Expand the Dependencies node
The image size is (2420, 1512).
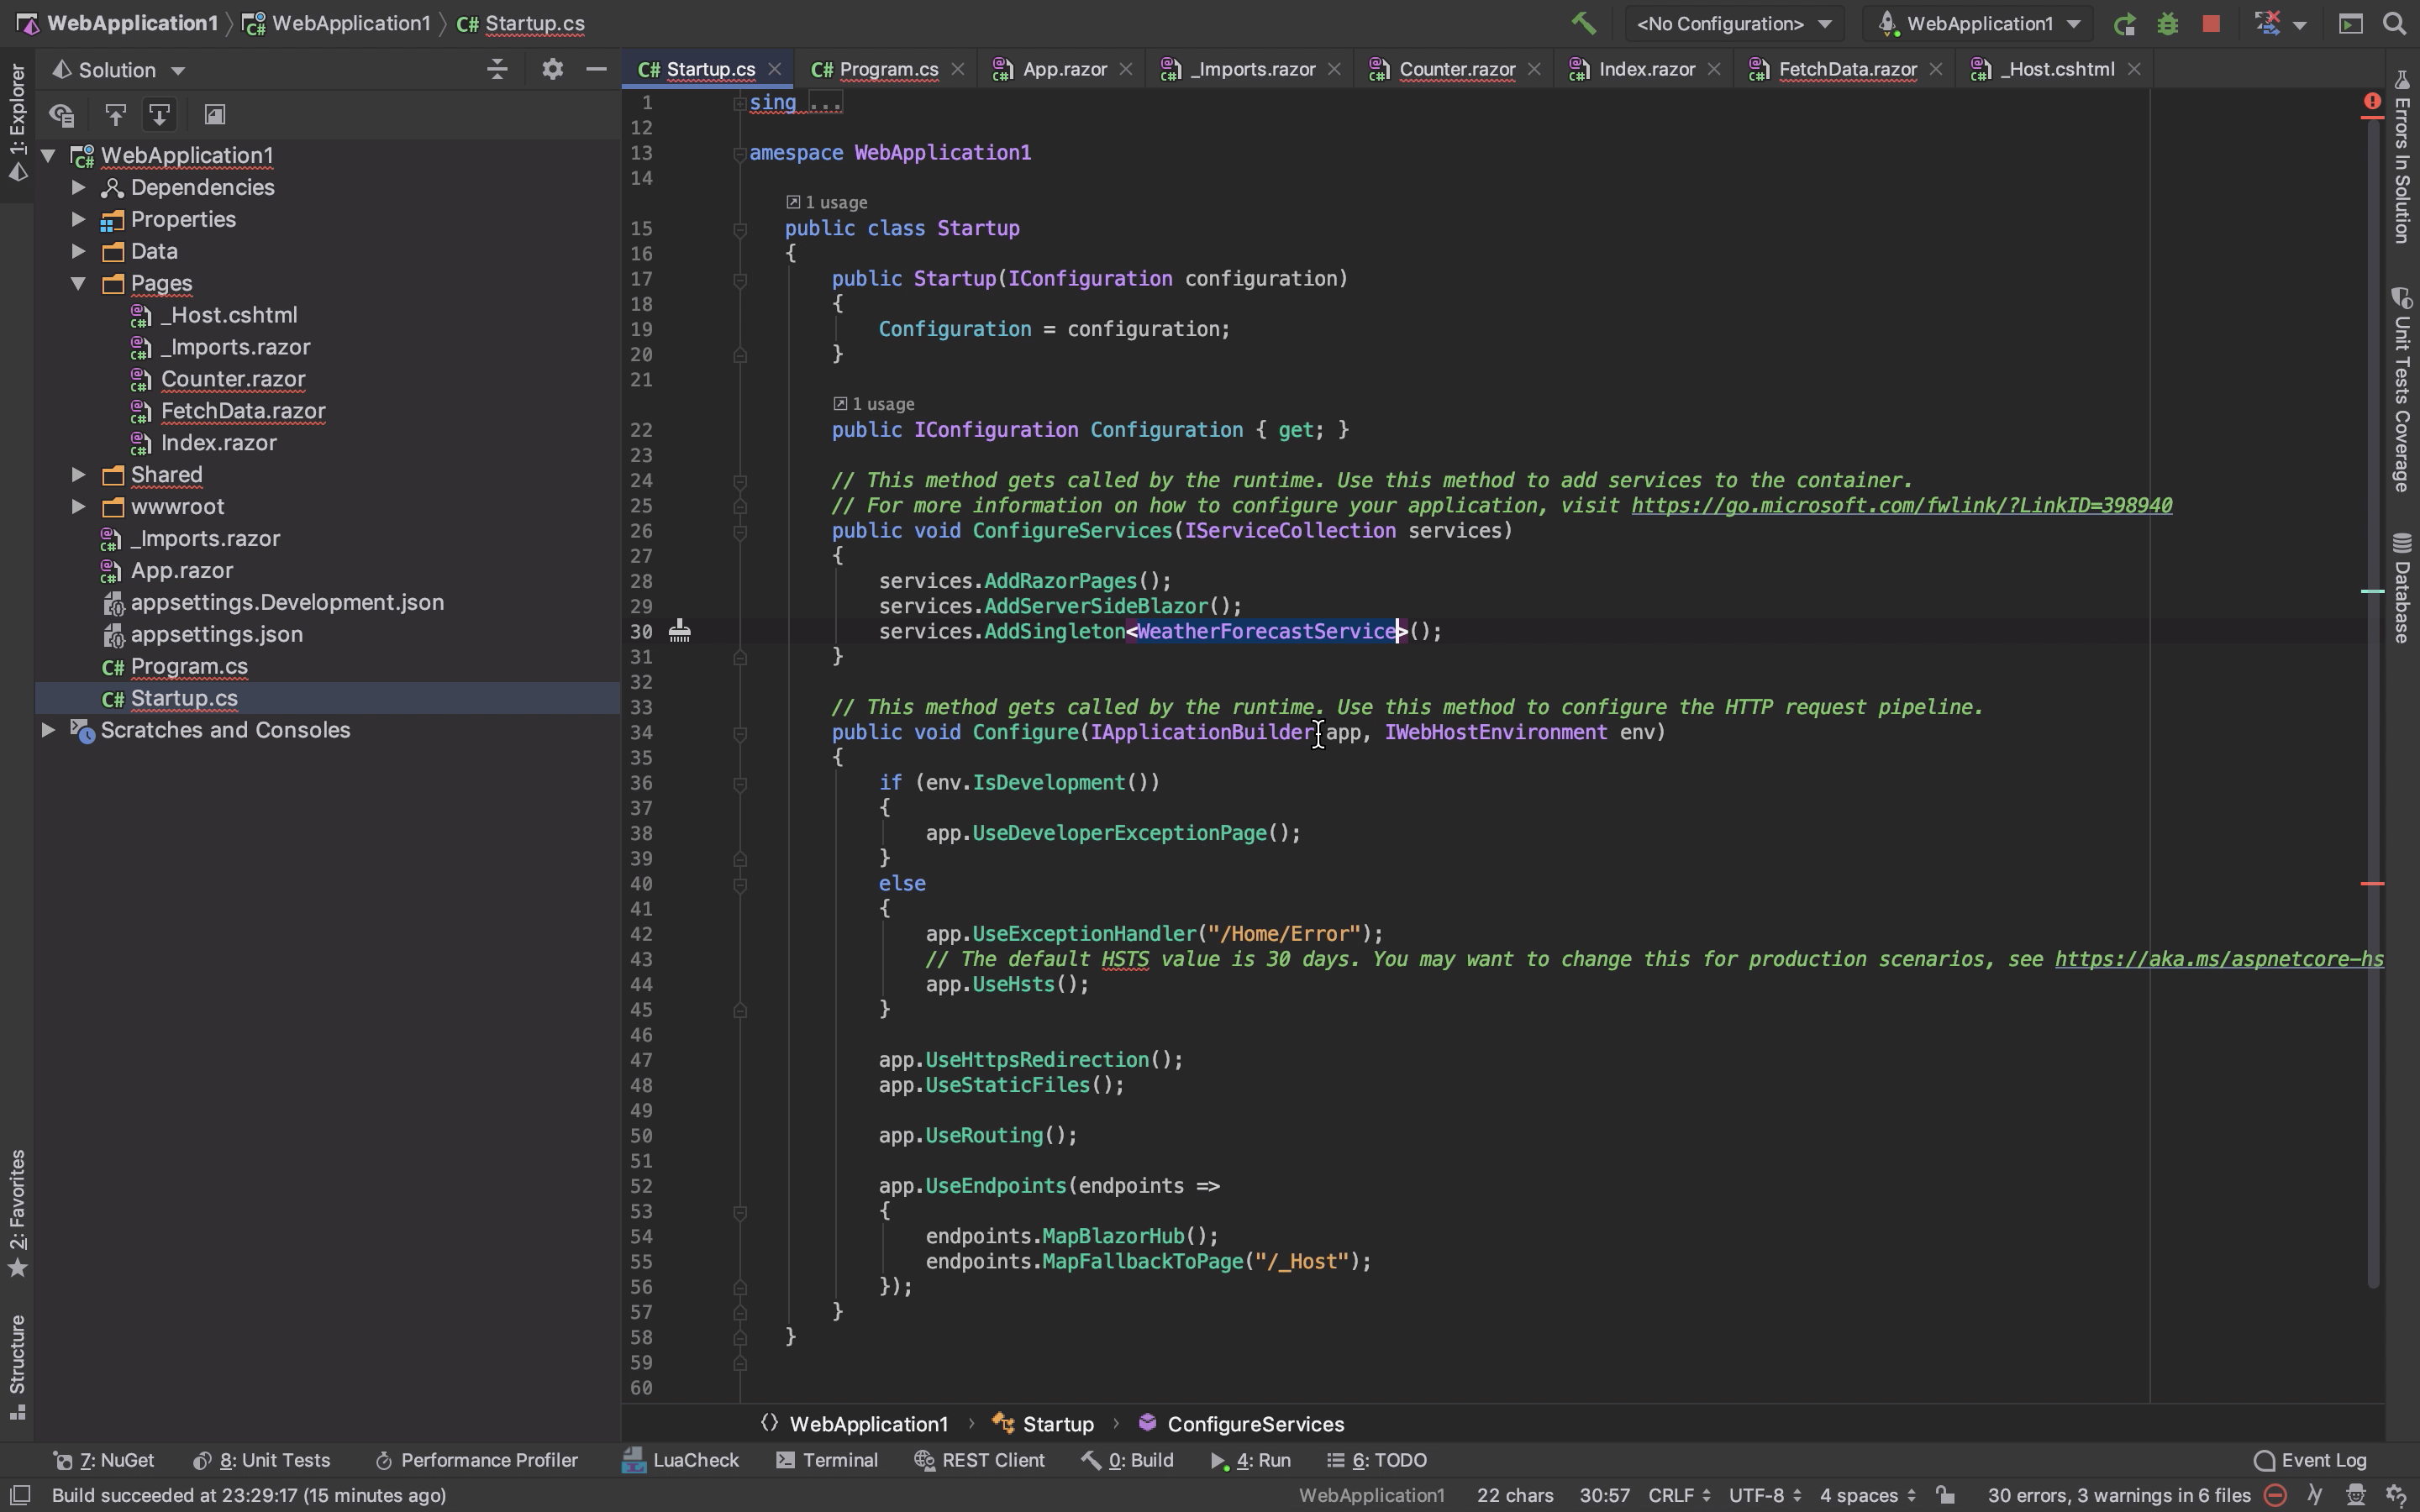[78, 187]
